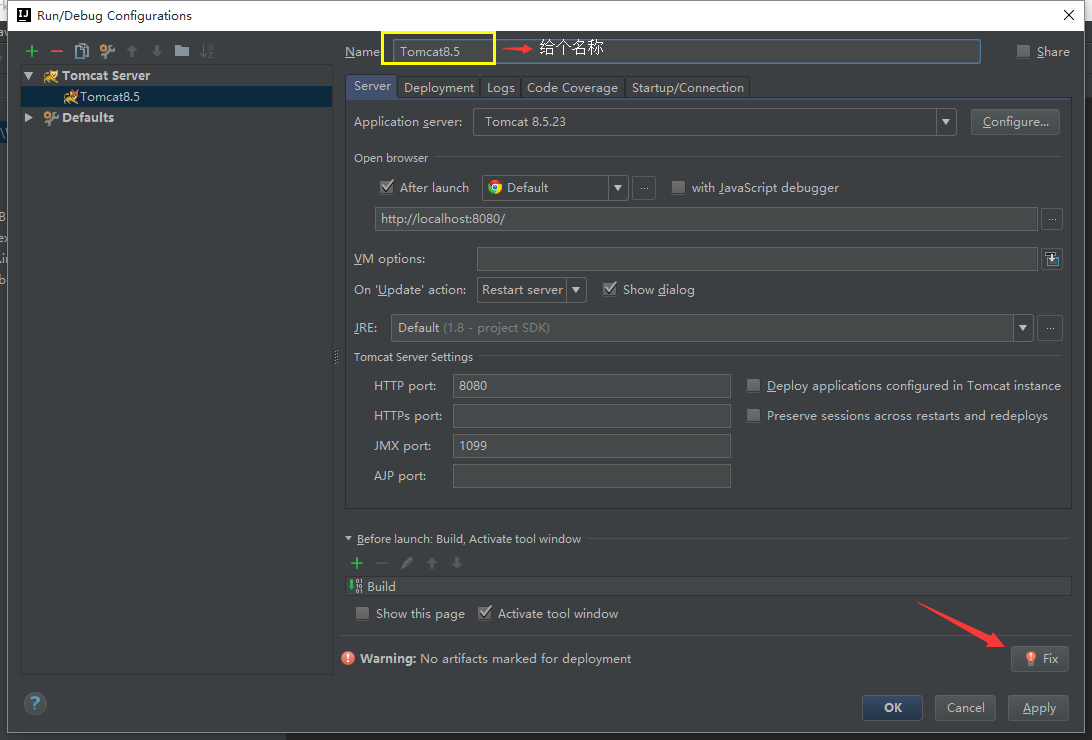This screenshot has width=1092, height=740.
Task: Open the browser selection ellipsis button
Action: 644,188
